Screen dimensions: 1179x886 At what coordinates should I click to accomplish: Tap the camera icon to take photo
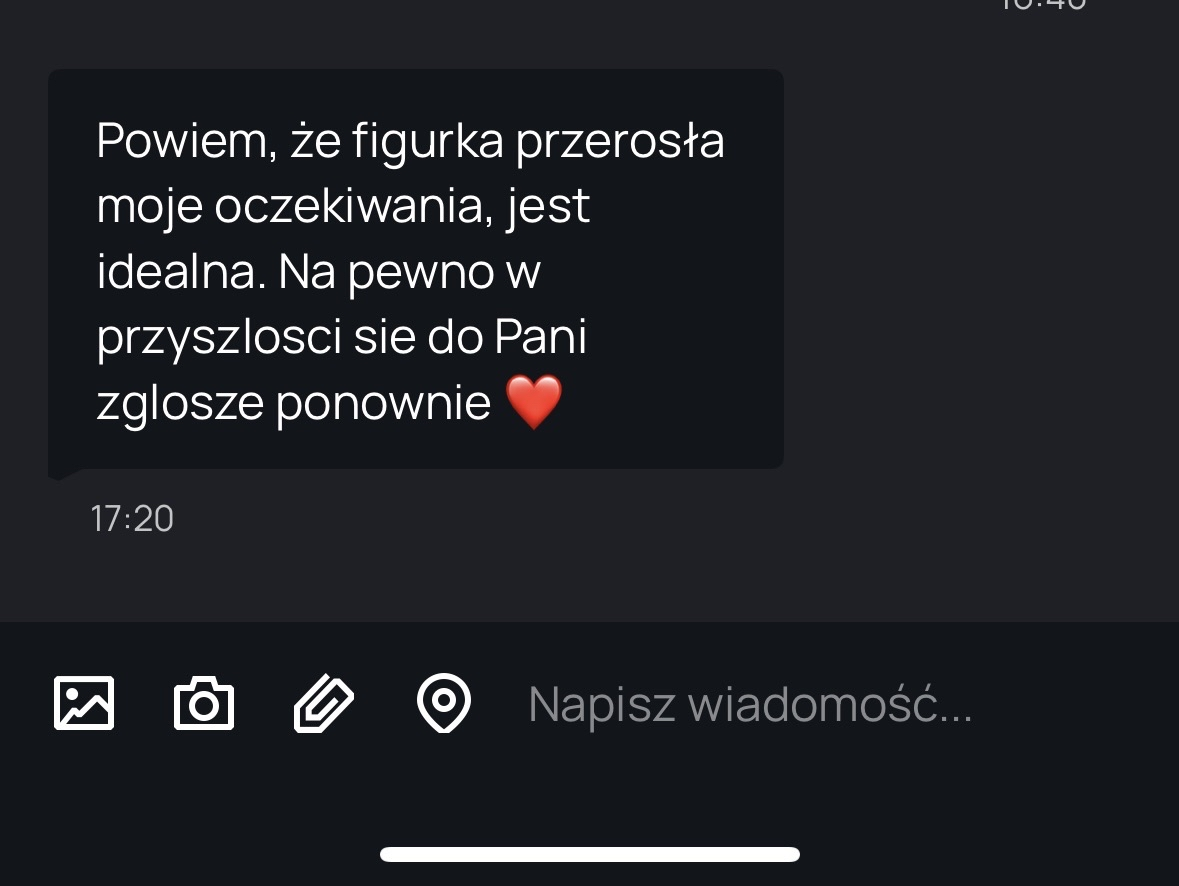204,703
